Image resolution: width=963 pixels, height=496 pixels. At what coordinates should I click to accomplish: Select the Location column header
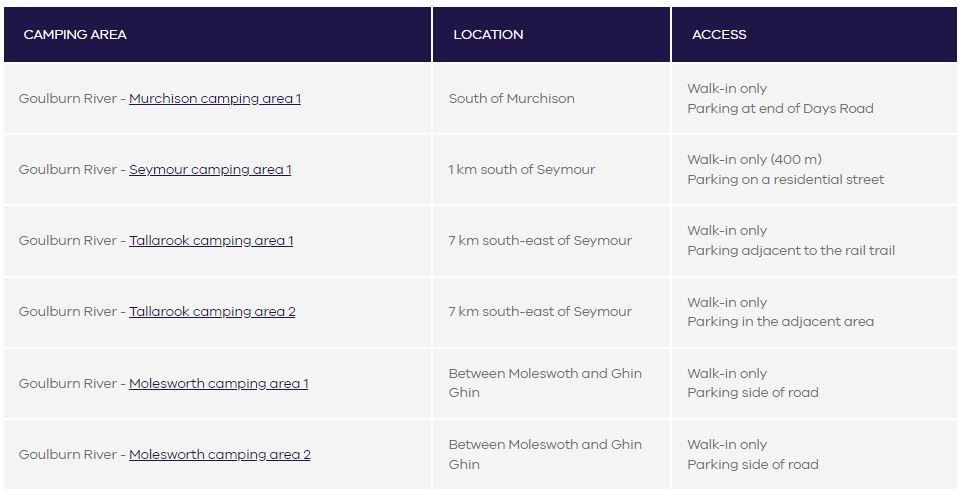coord(488,35)
